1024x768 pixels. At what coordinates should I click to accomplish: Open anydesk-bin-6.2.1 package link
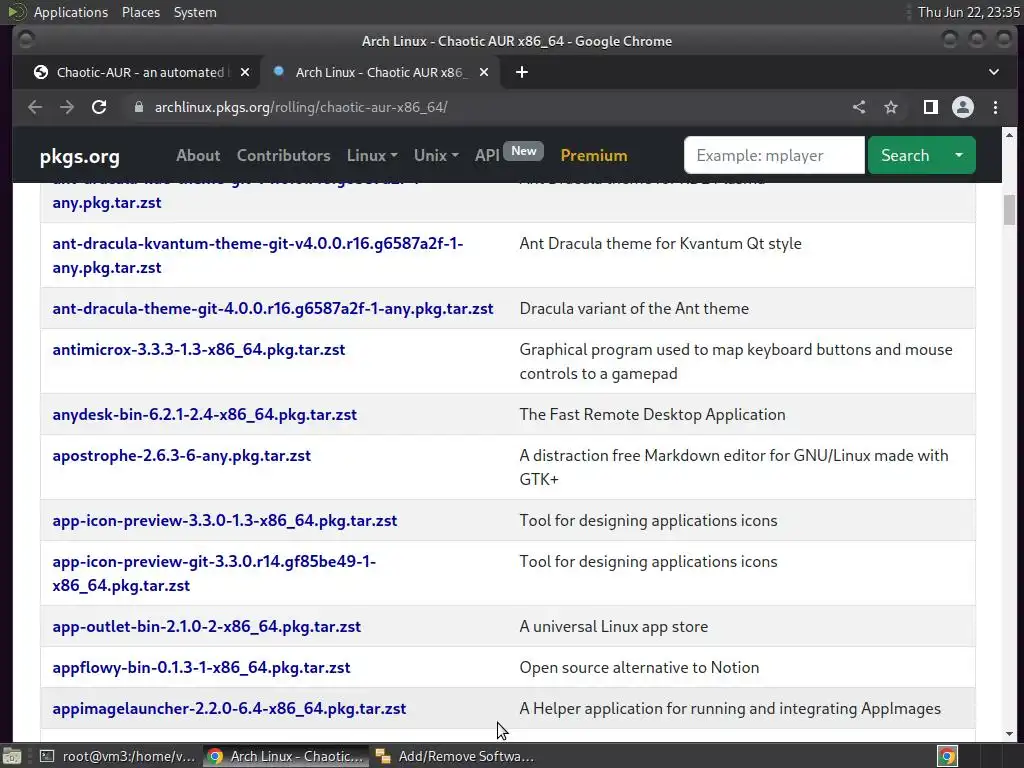tap(204, 415)
